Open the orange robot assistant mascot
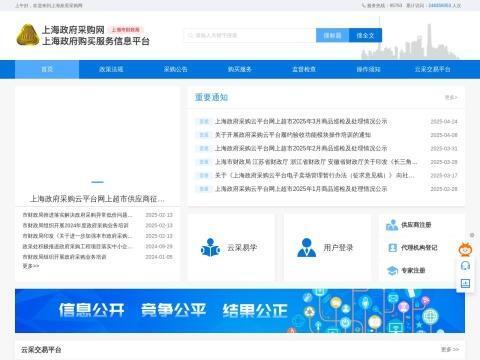The image size is (480, 360). coord(465,249)
